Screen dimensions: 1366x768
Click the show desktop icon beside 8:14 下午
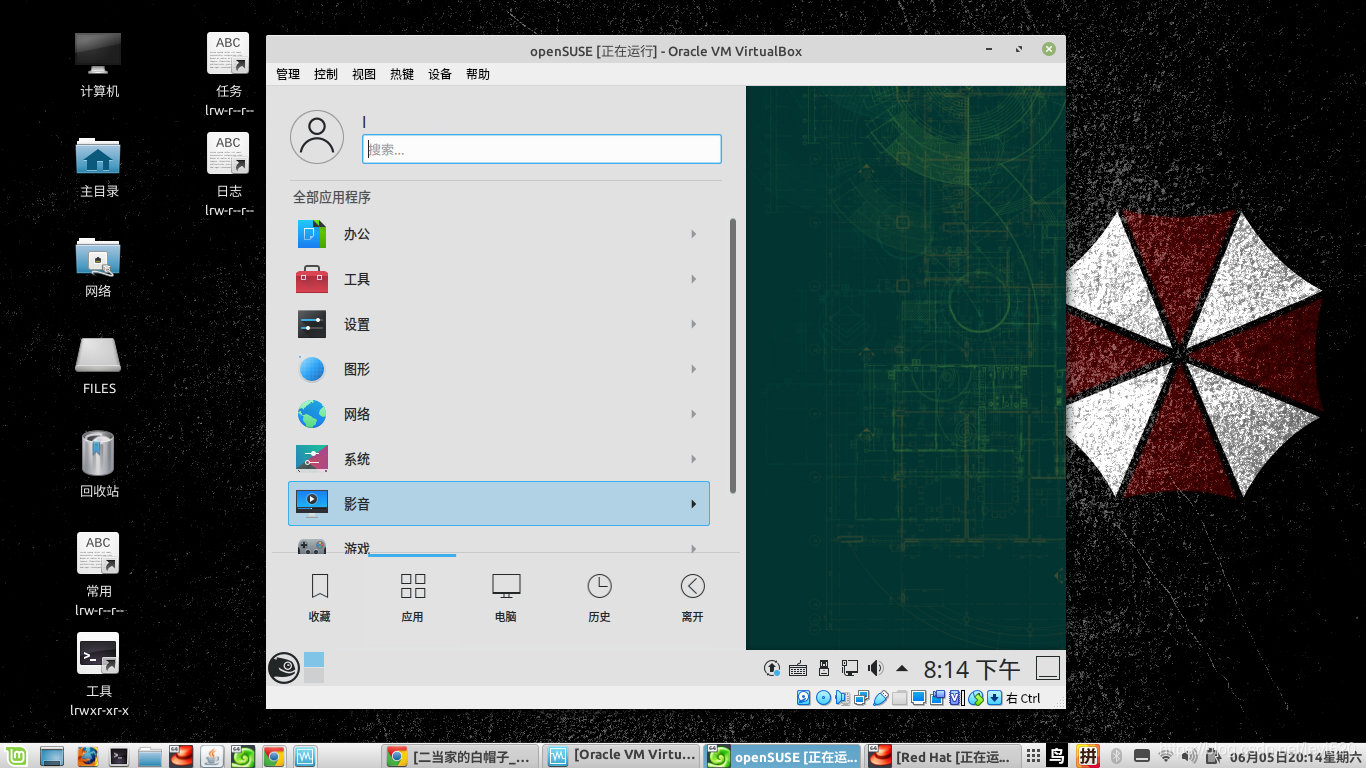tap(1047, 668)
